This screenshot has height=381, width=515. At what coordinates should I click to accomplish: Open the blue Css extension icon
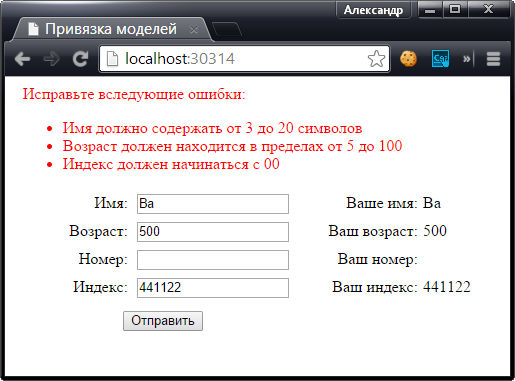(x=440, y=59)
